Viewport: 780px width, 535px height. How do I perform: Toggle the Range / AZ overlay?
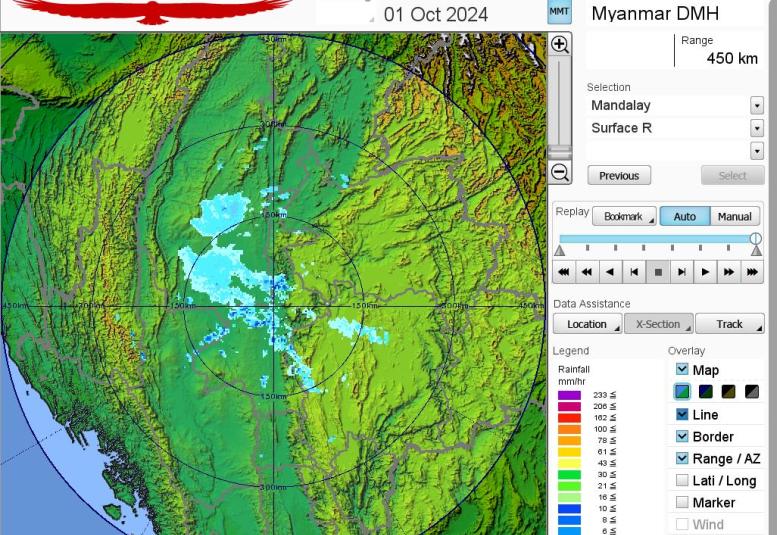pyautogui.click(x=682, y=459)
